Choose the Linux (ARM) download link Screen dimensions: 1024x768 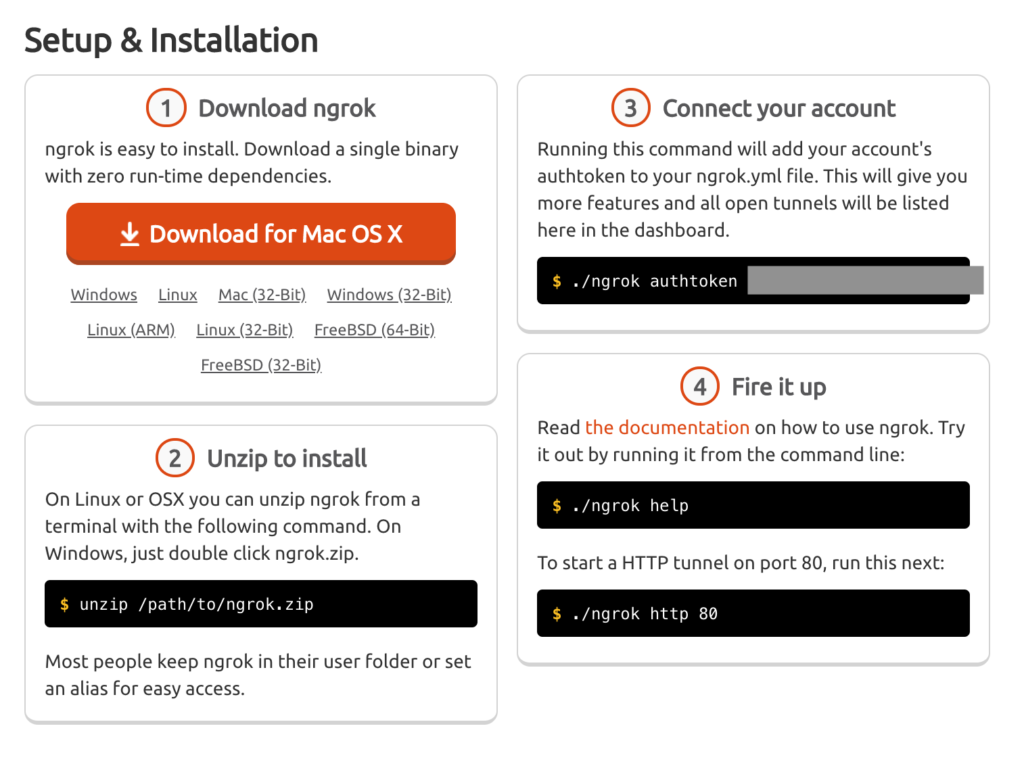[x=131, y=330]
